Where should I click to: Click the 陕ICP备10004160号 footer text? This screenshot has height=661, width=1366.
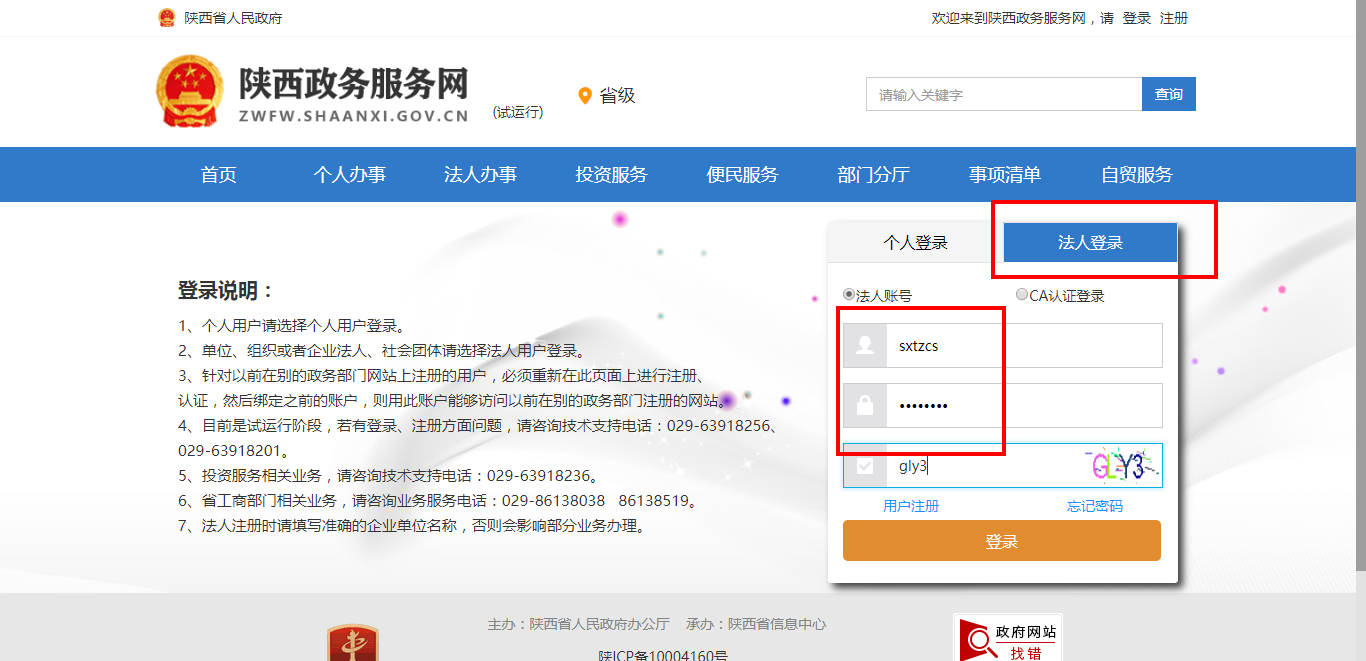click(663, 655)
